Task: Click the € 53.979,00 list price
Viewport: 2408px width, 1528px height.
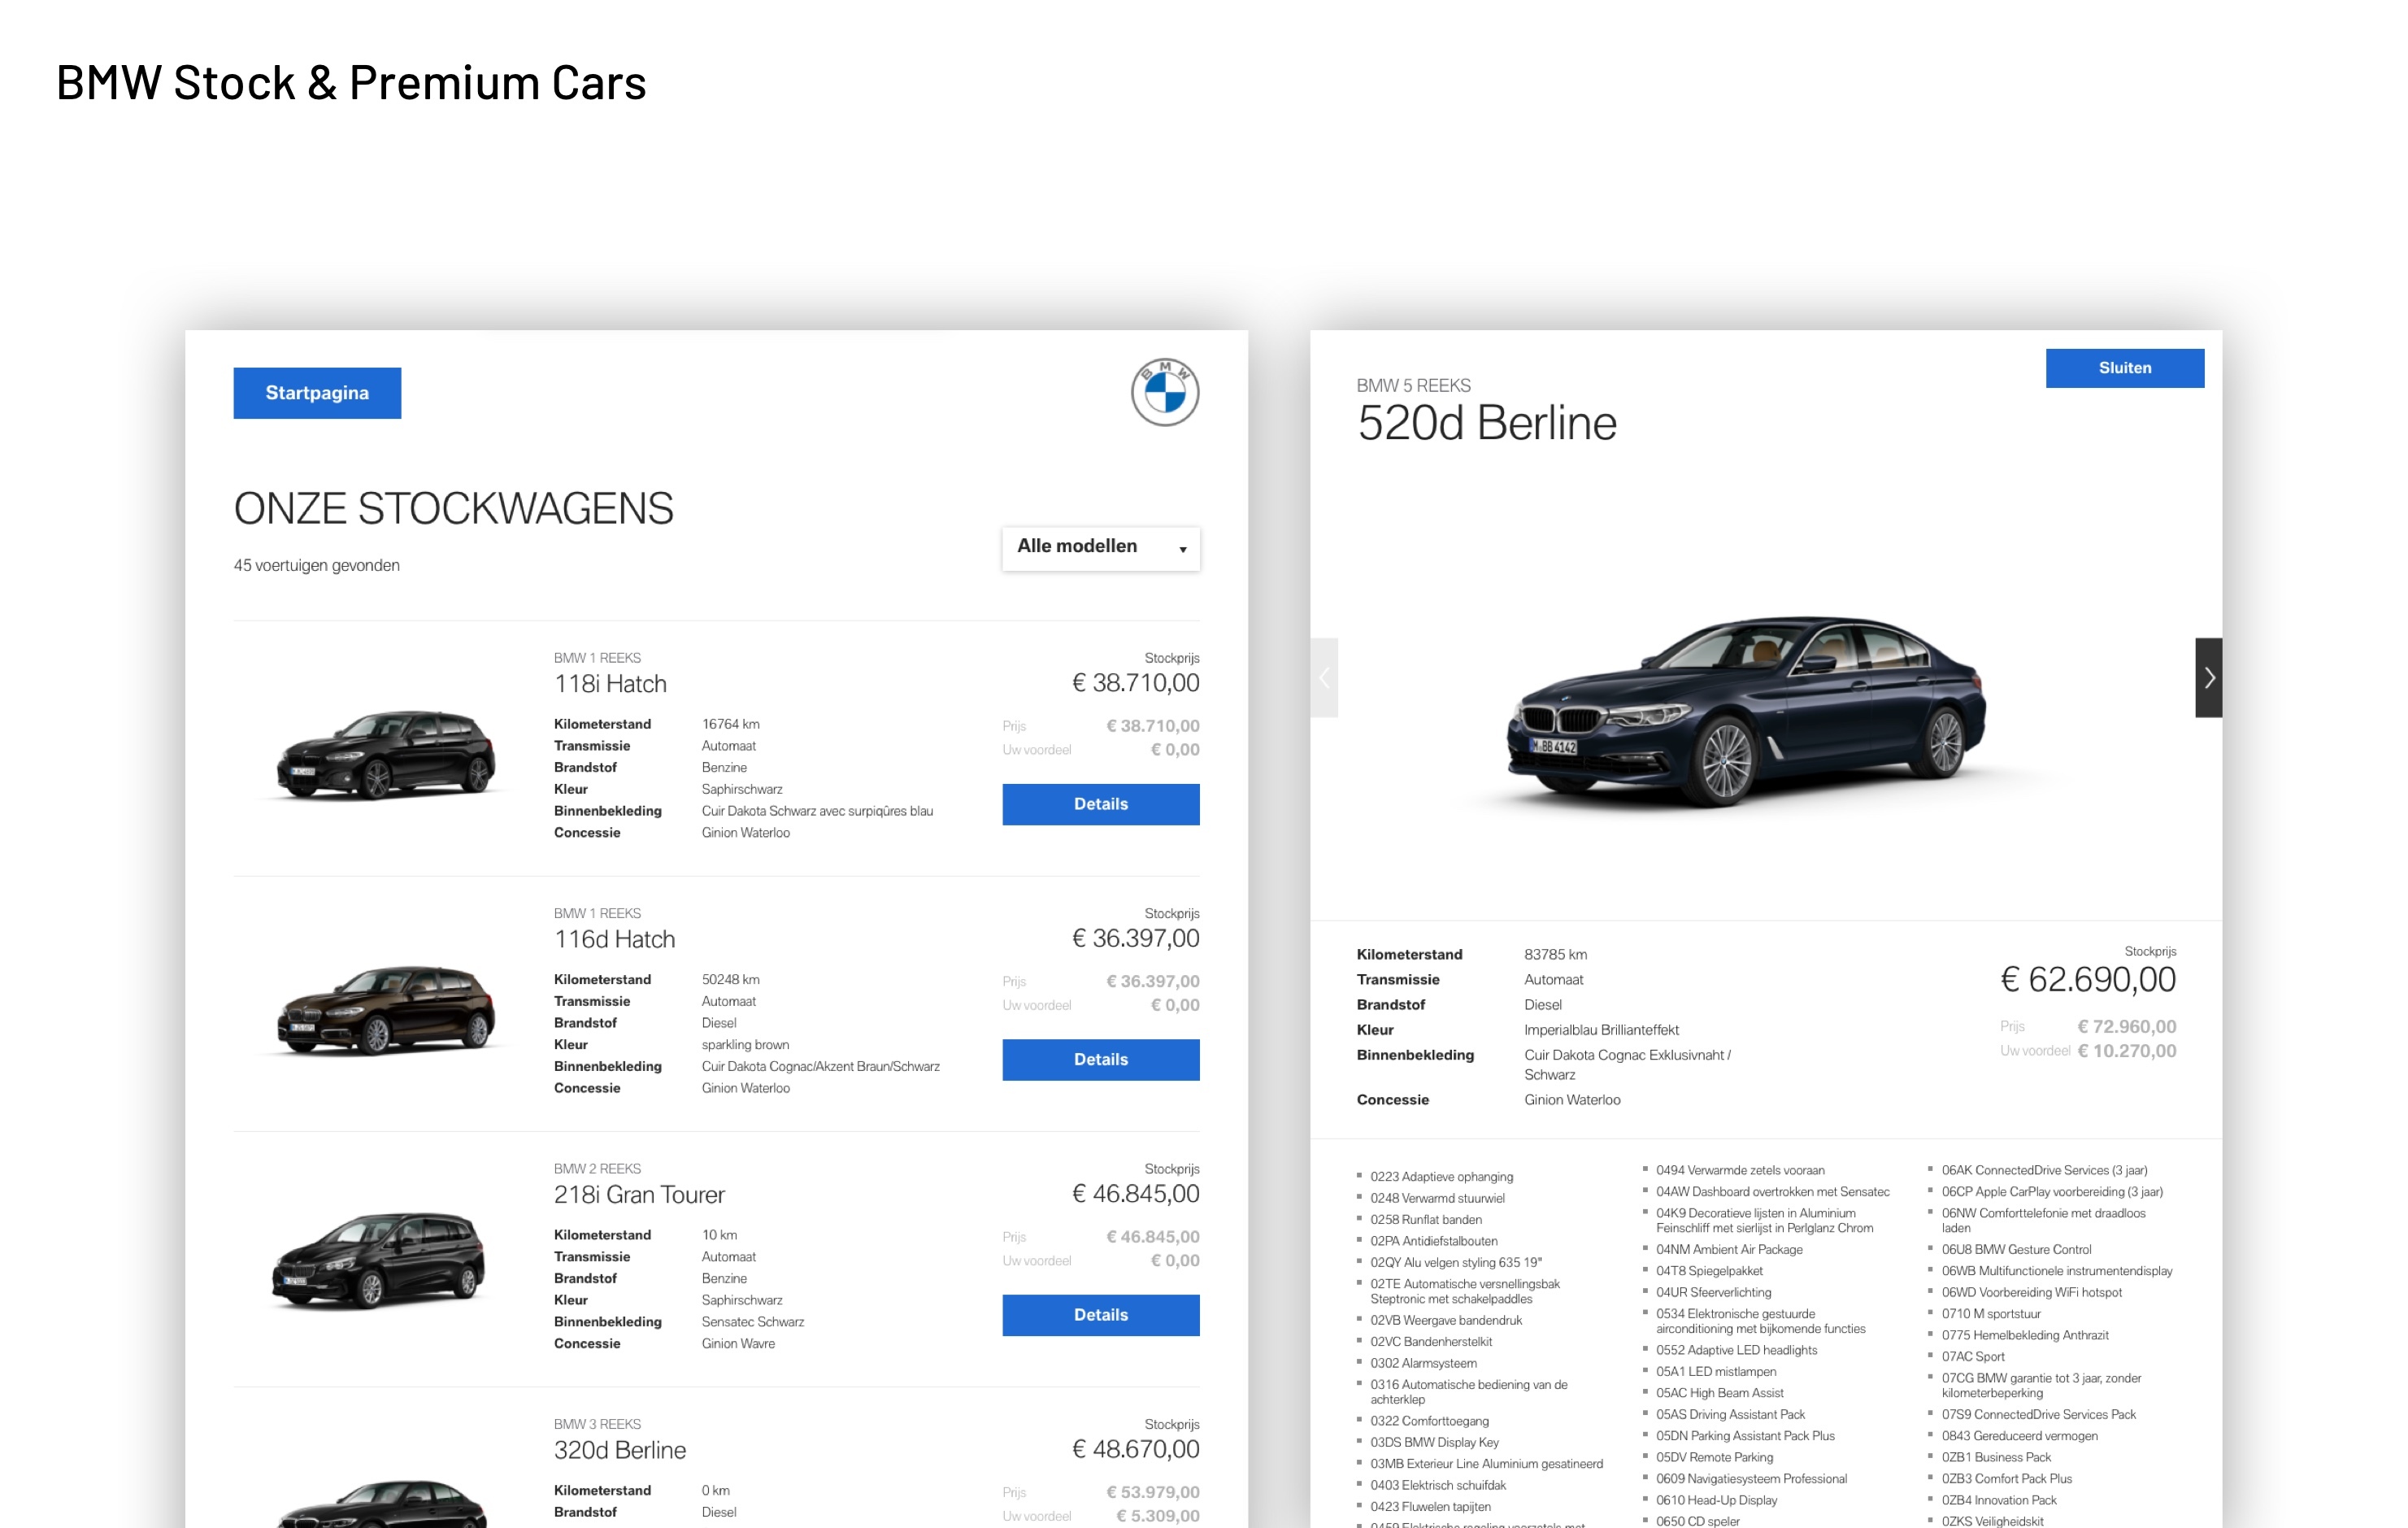Action: point(1152,1492)
